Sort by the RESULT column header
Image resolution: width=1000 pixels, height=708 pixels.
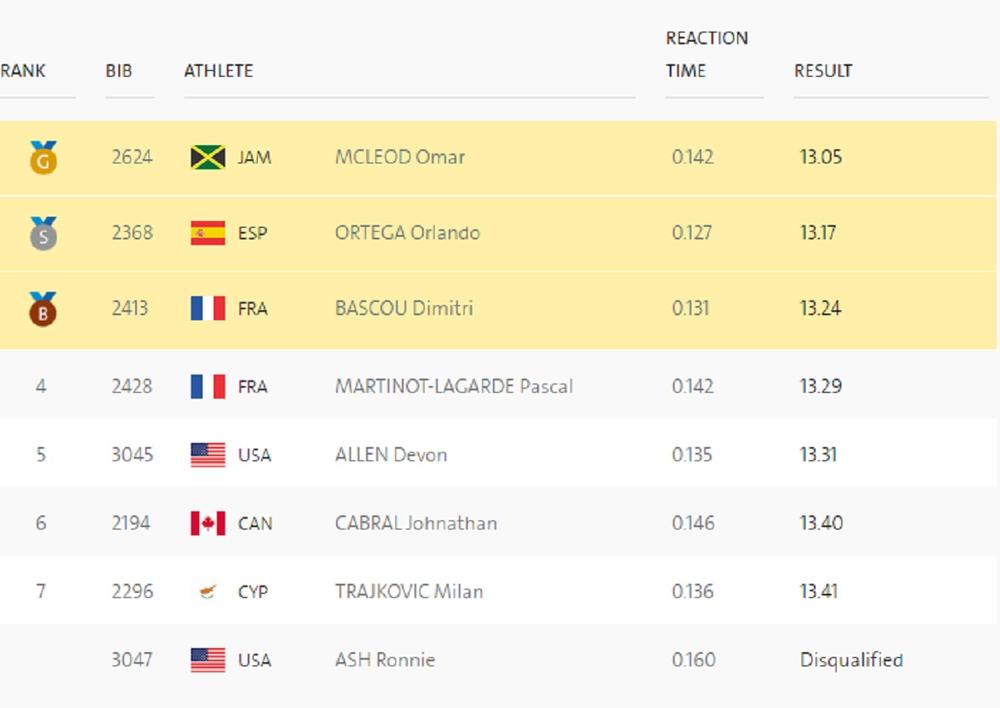coord(823,71)
